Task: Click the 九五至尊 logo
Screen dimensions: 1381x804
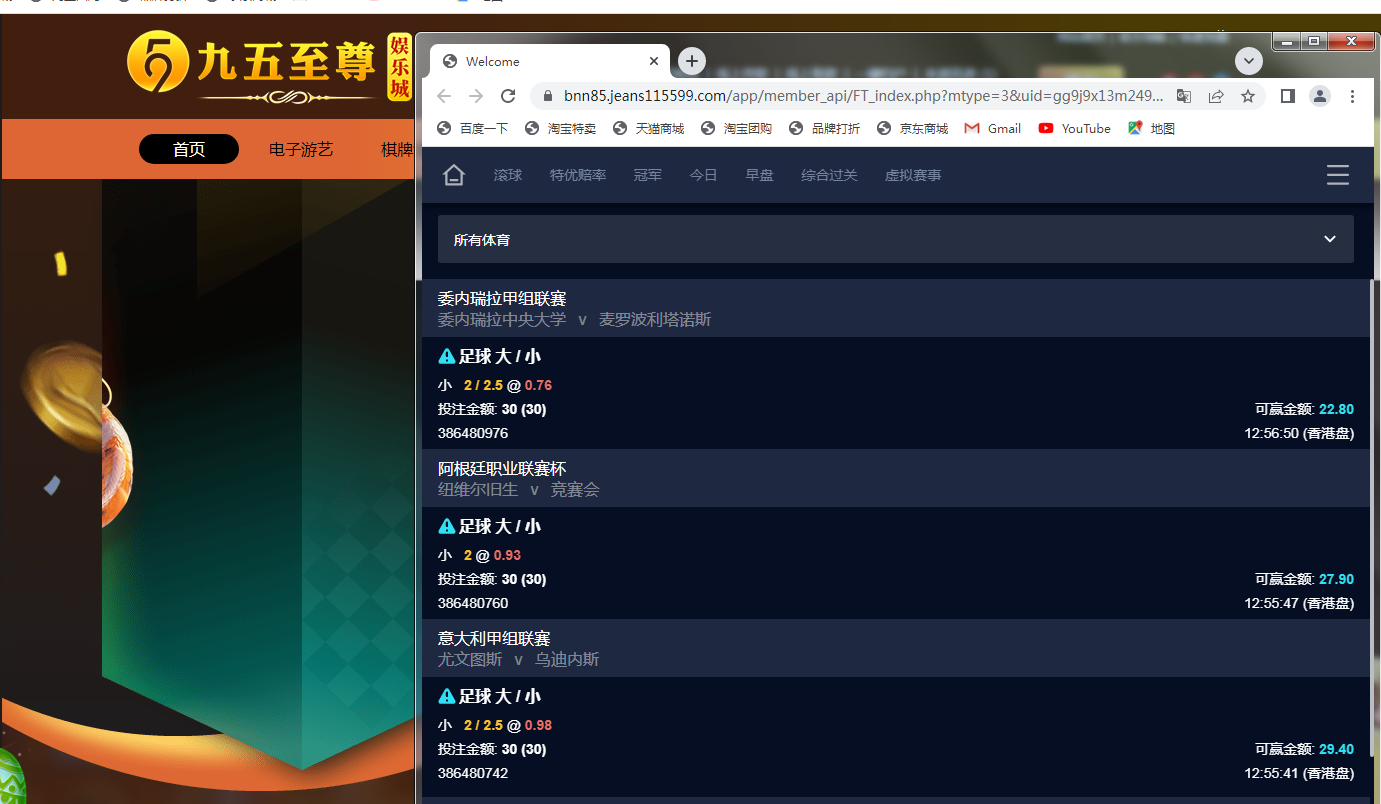Action: click(x=270, y=66)
